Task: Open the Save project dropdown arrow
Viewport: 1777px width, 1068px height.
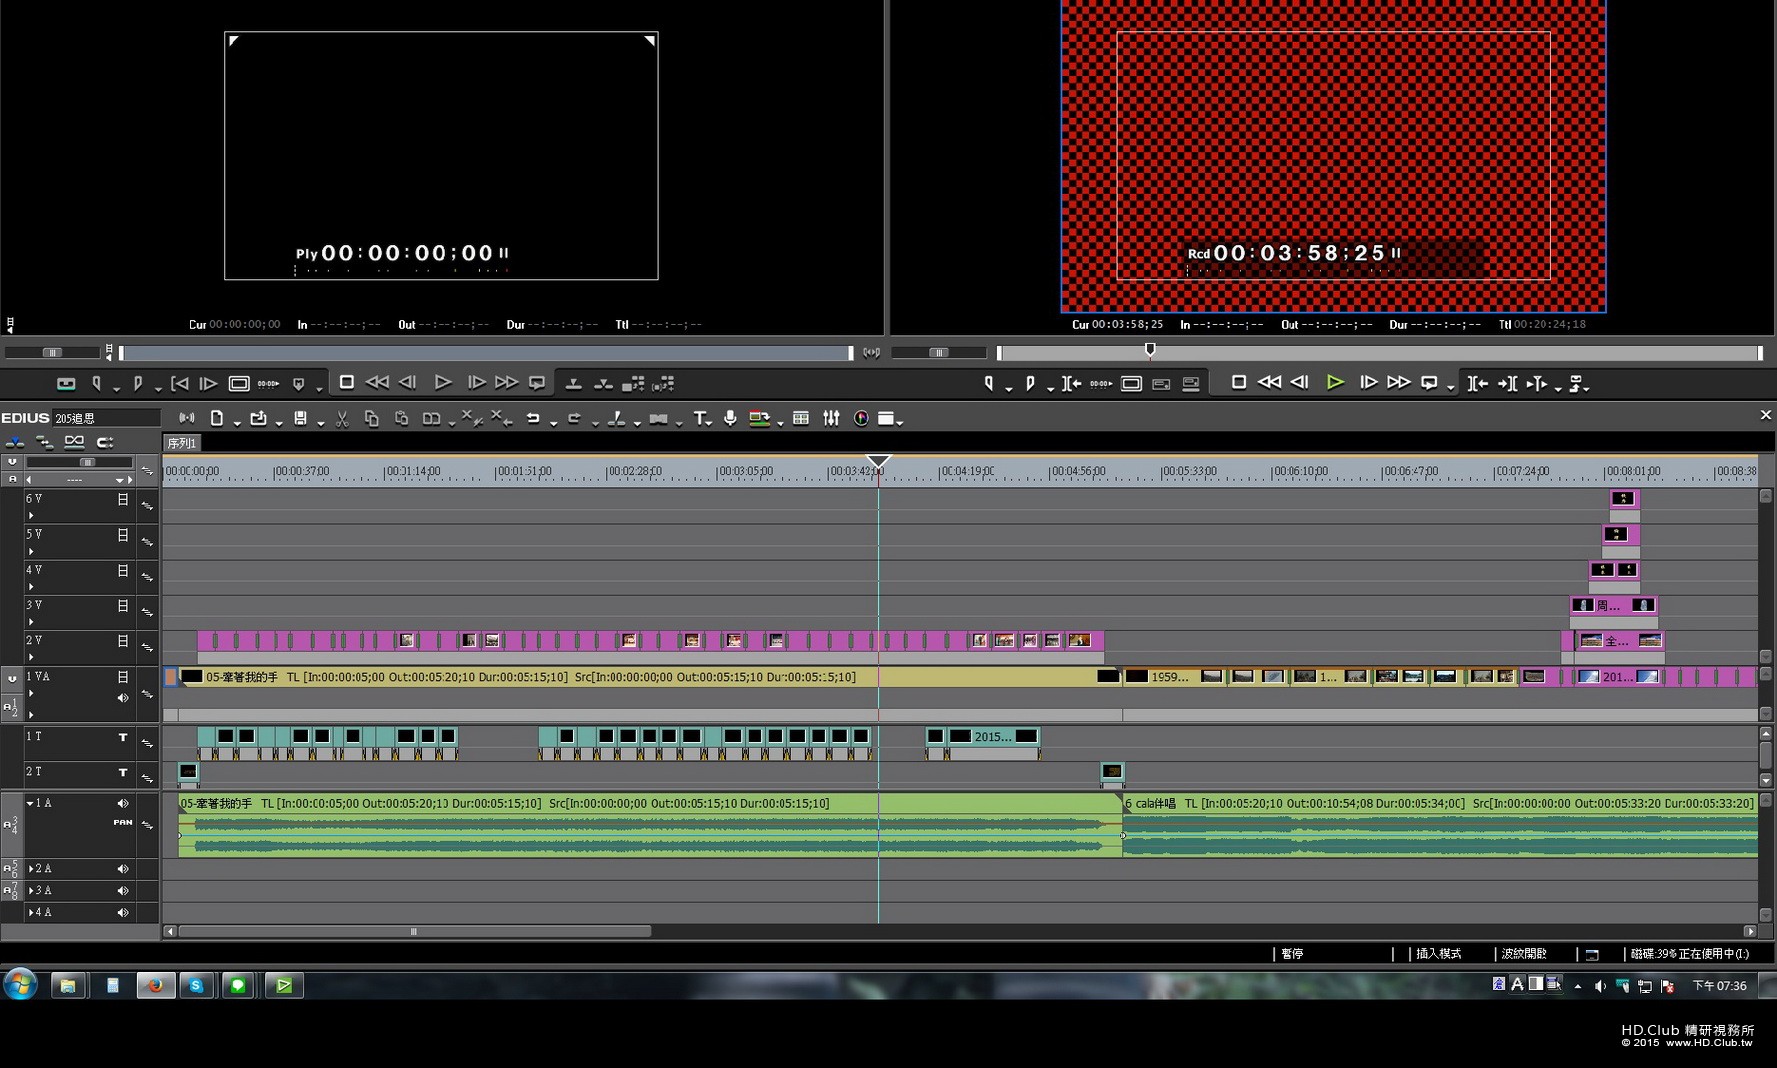Action: coord(320,423)
